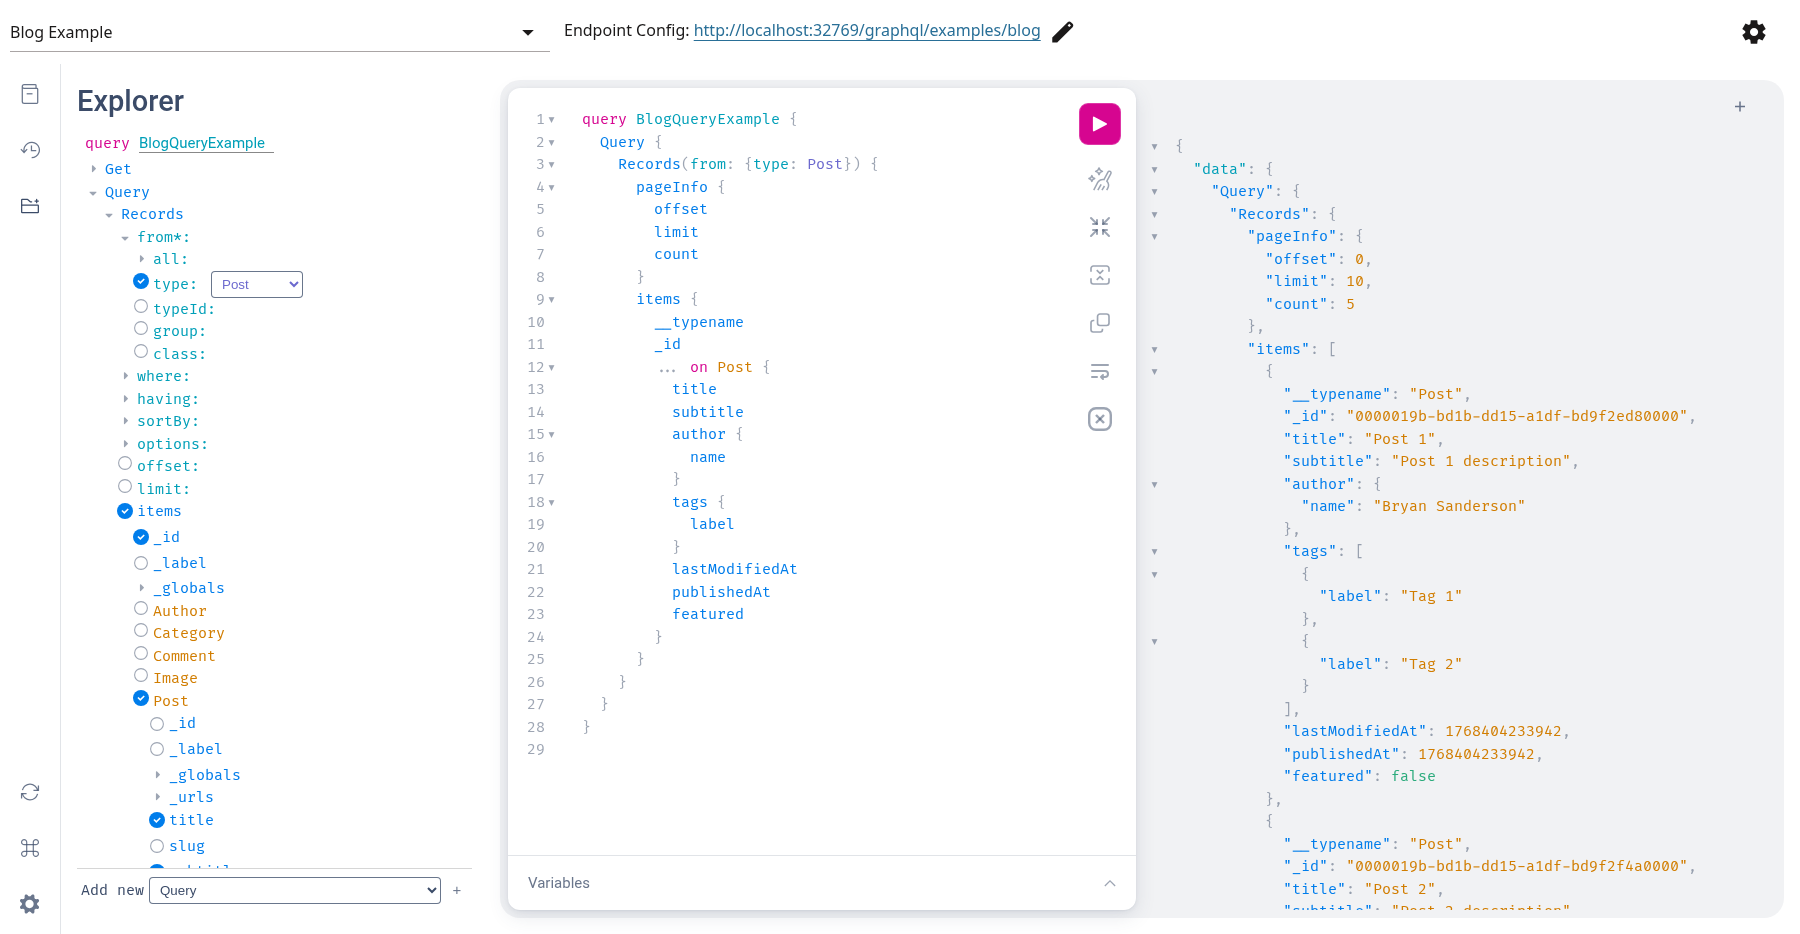Click the re-fetch schema icon
Image resolution: width=1800 pixels, height=934 pixels.
[x=30, y=791]
